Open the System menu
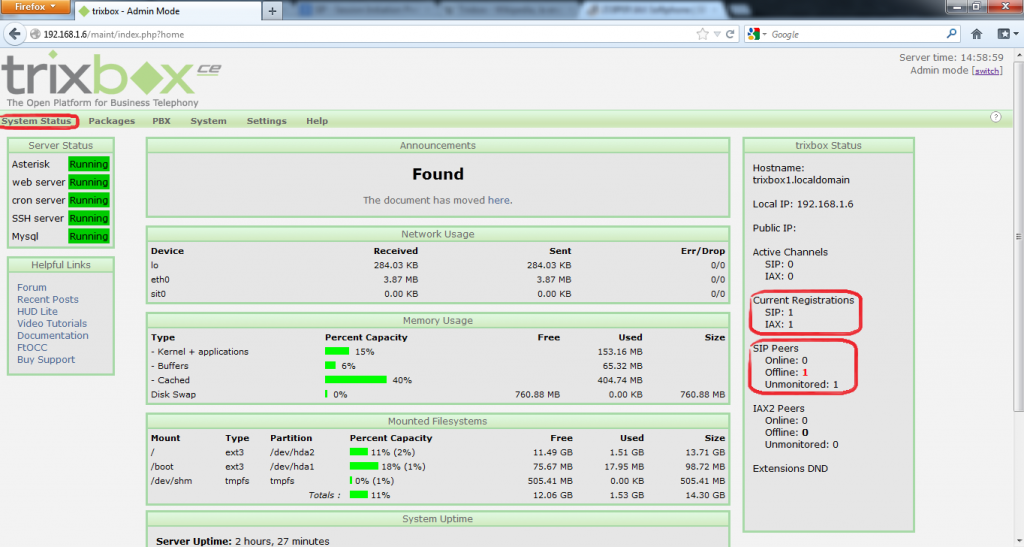The height and width of the screenshot is (547, 1024). click(208, 121)
